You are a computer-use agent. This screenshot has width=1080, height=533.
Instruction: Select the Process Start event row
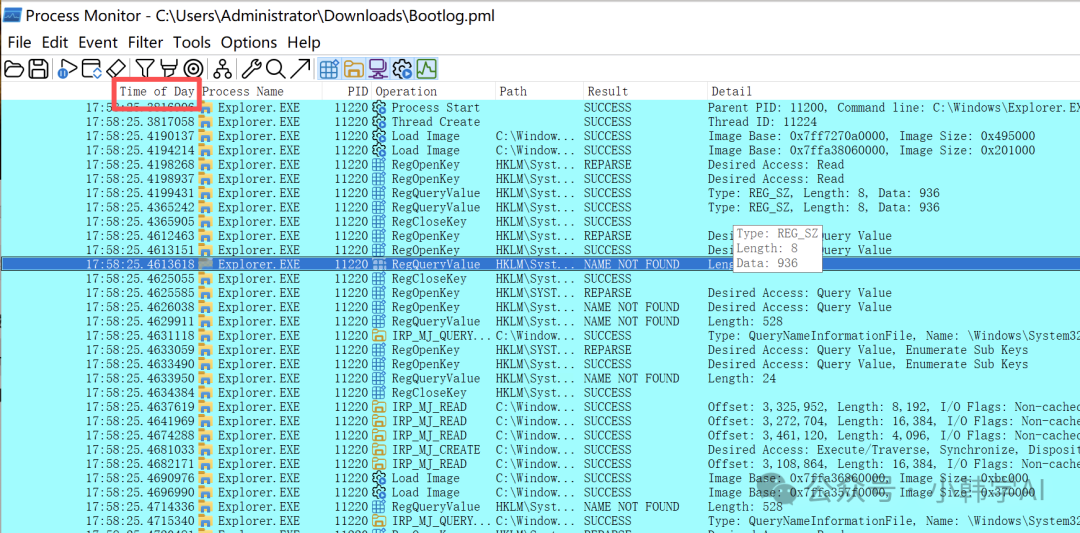[435, 108]
